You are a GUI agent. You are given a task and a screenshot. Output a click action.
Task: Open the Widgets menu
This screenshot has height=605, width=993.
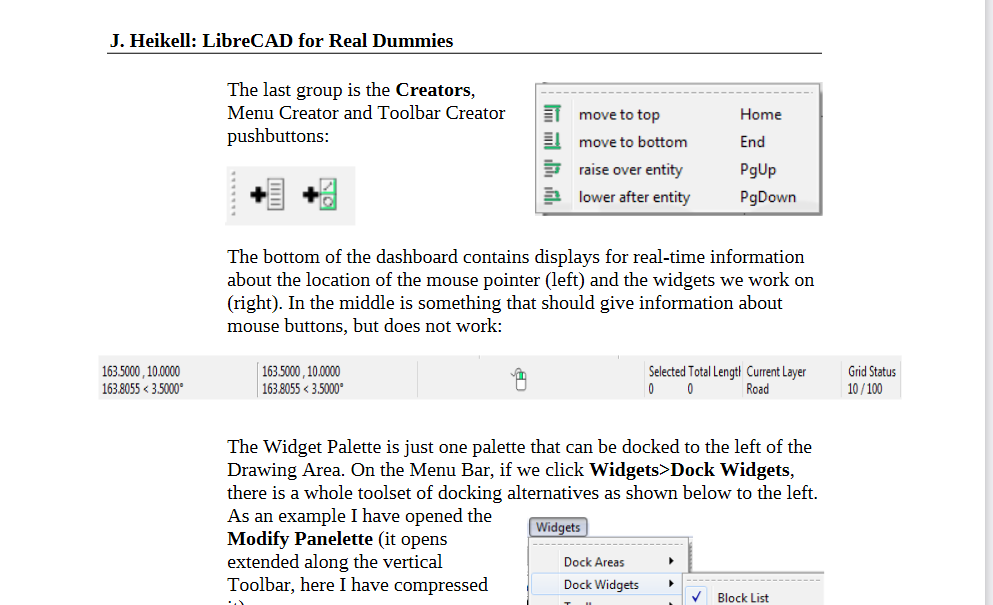(558, 527)
